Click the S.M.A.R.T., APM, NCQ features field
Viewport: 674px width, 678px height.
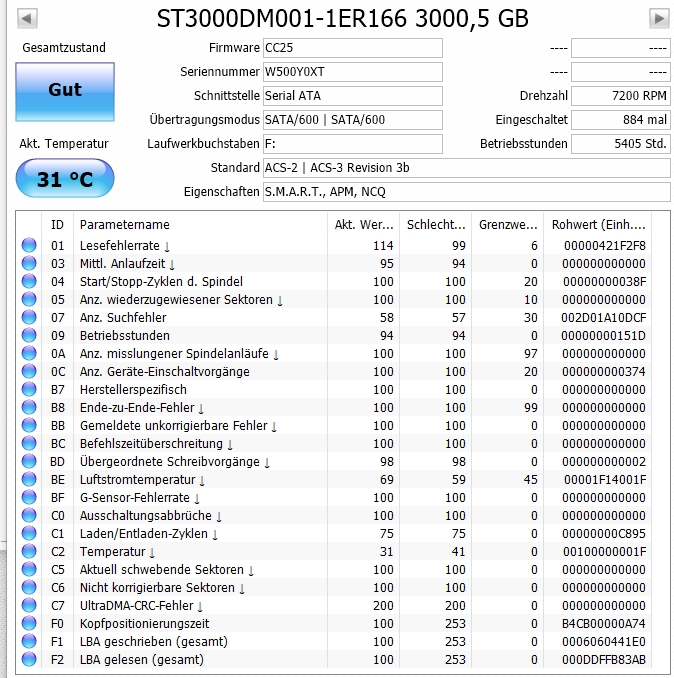click(x=467, y=192)
